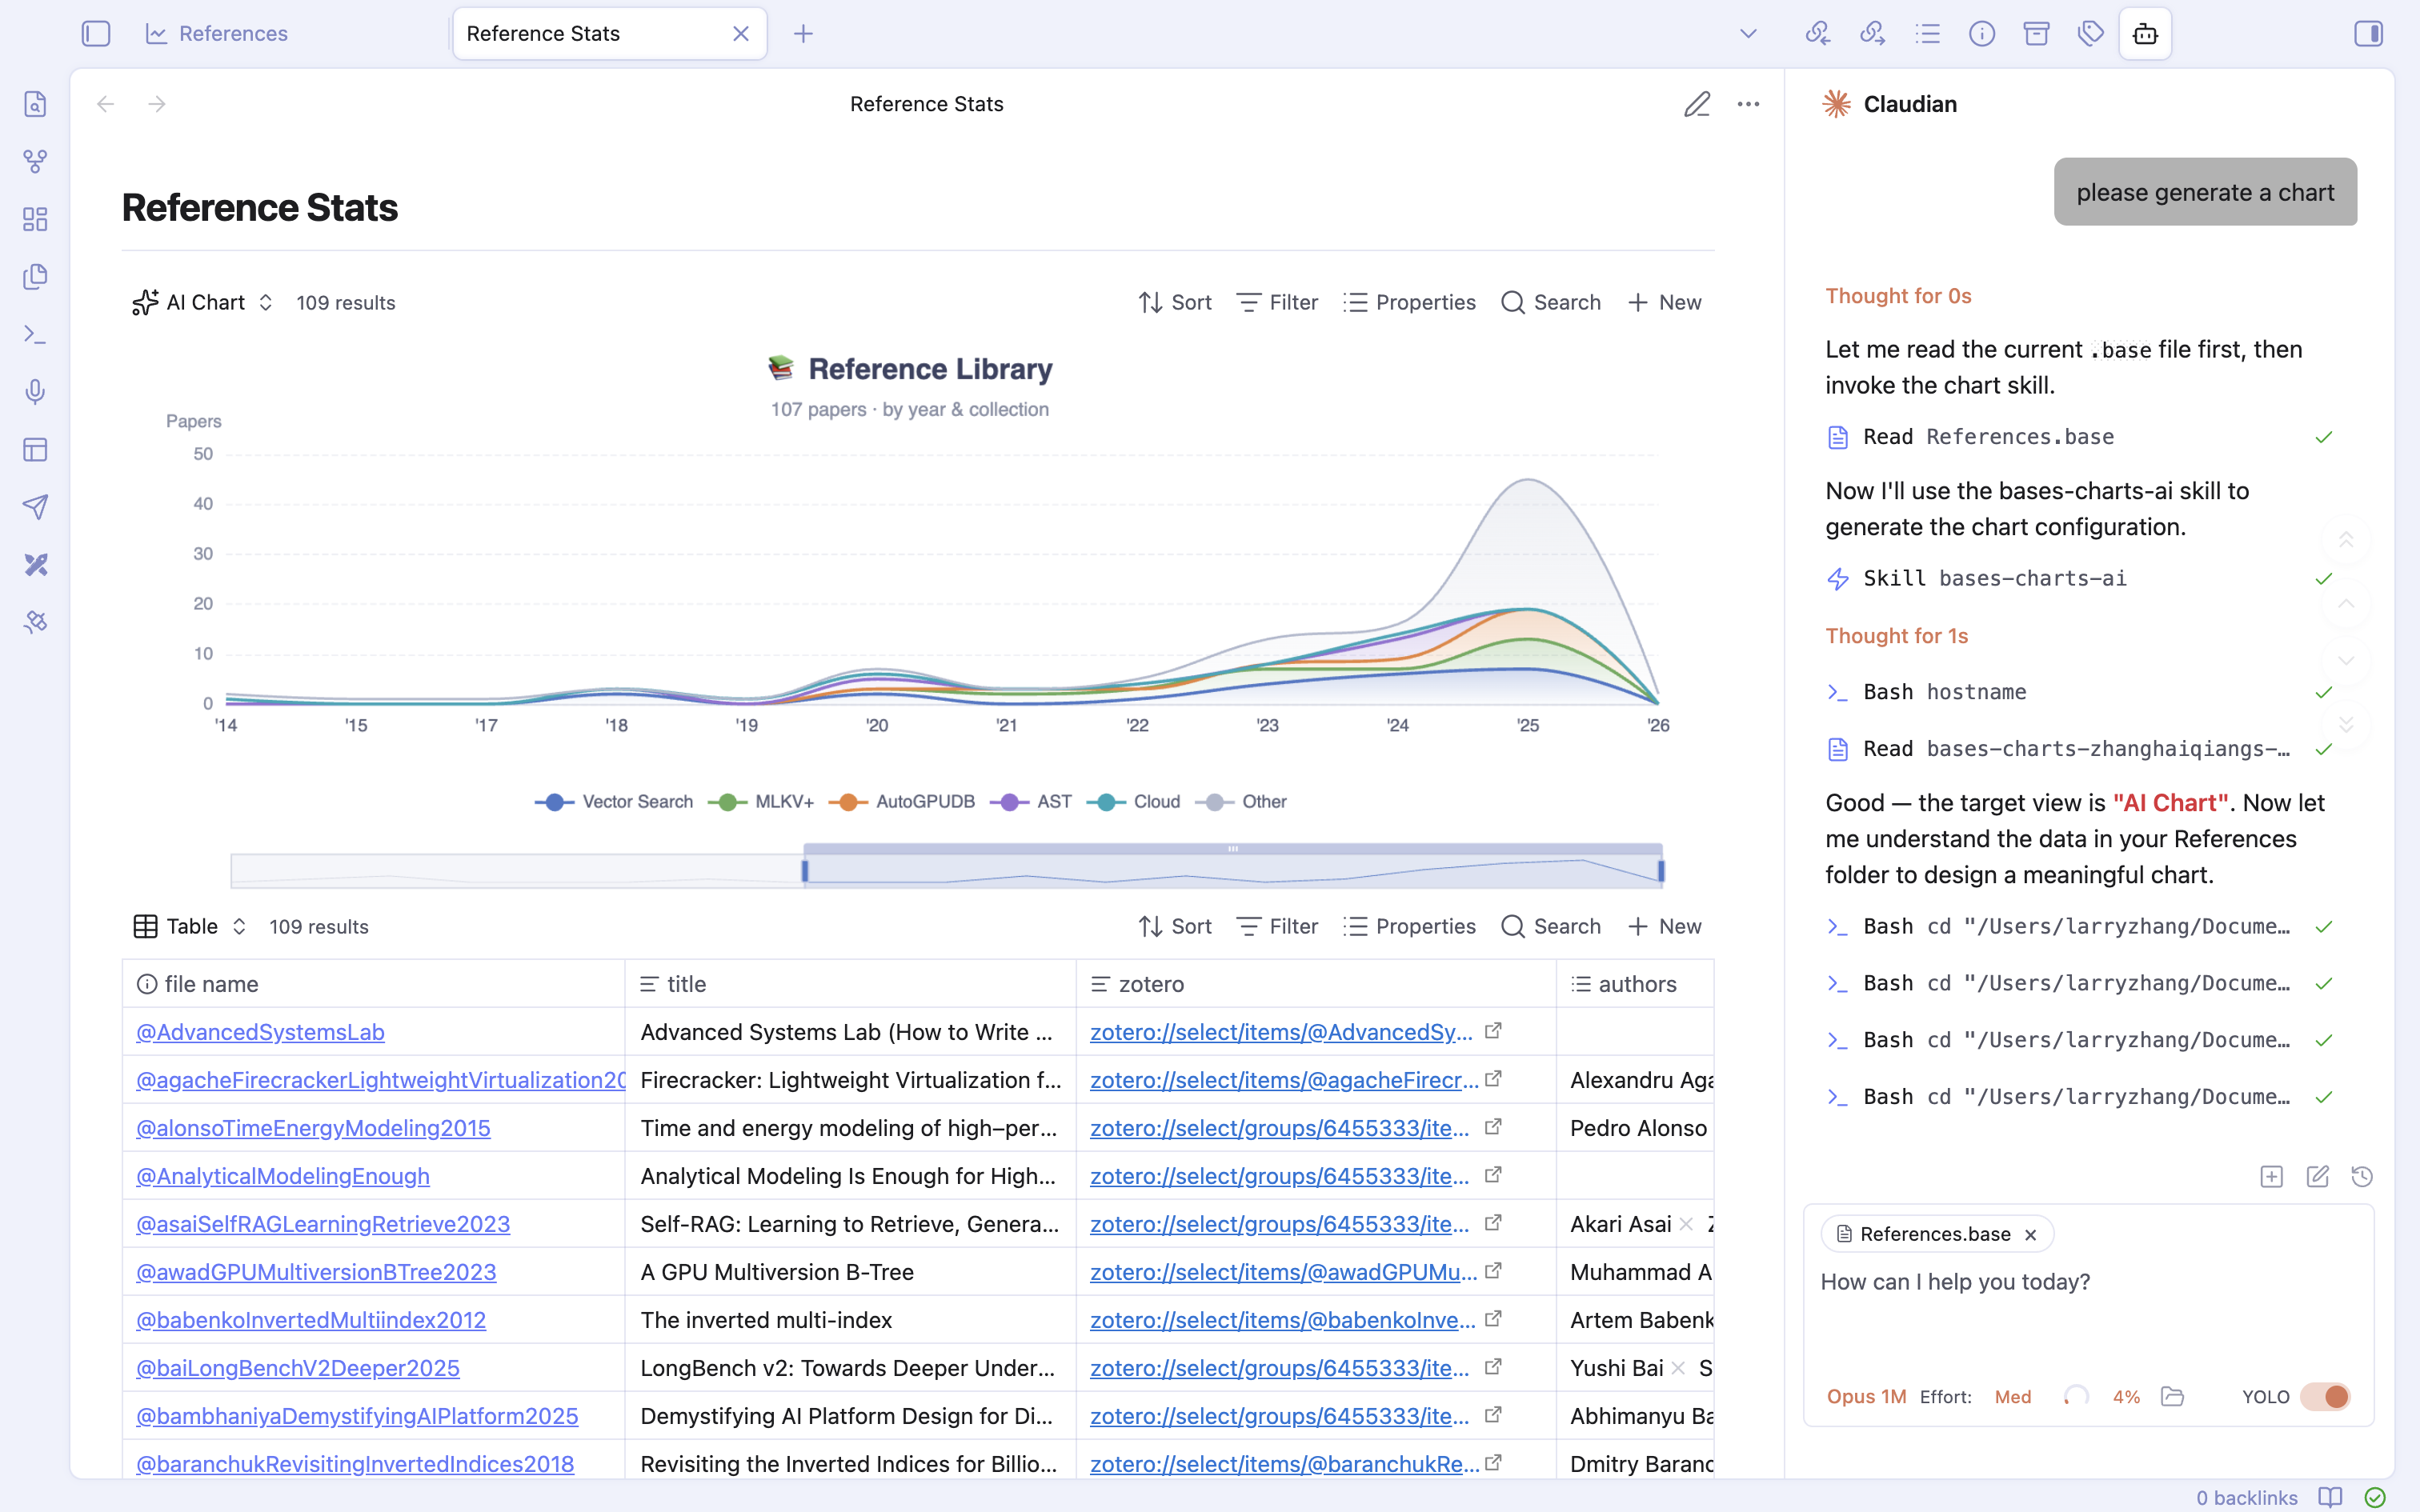Toggle the left sidebar panel icon
Screen dimensions: 2420x1512
coord(96,34)
